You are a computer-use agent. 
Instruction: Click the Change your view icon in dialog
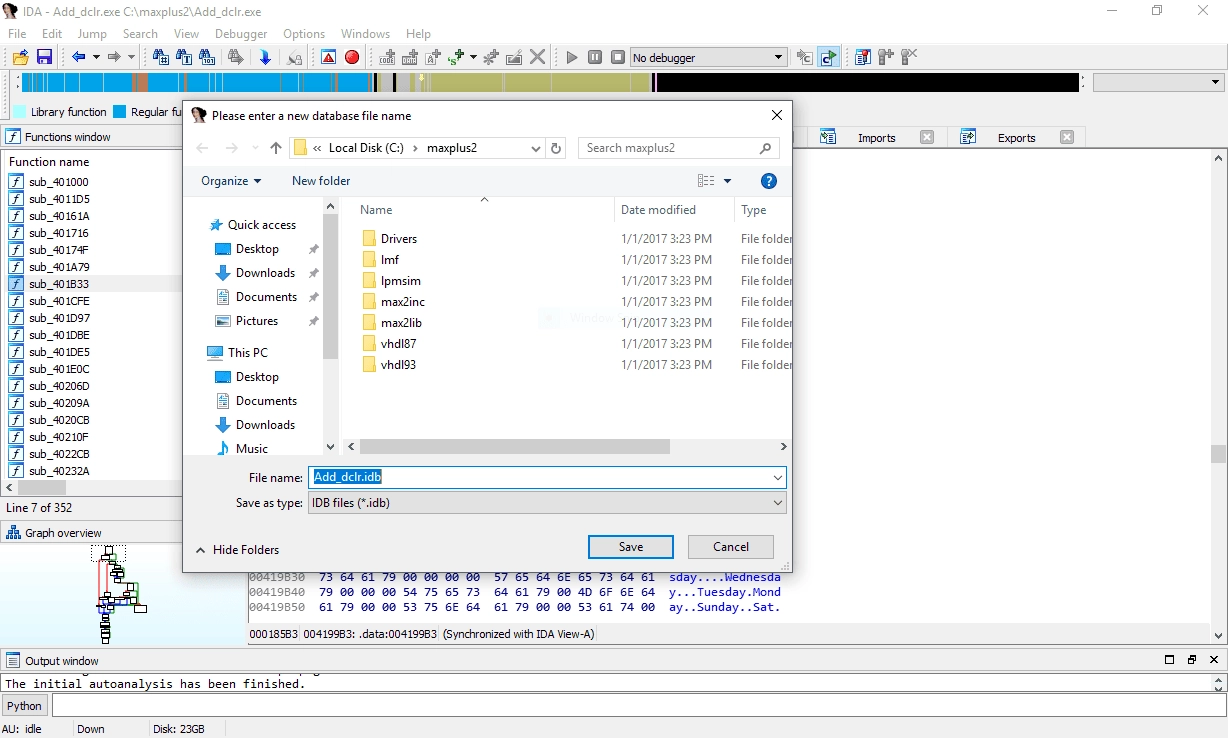(x=706, y=181)
